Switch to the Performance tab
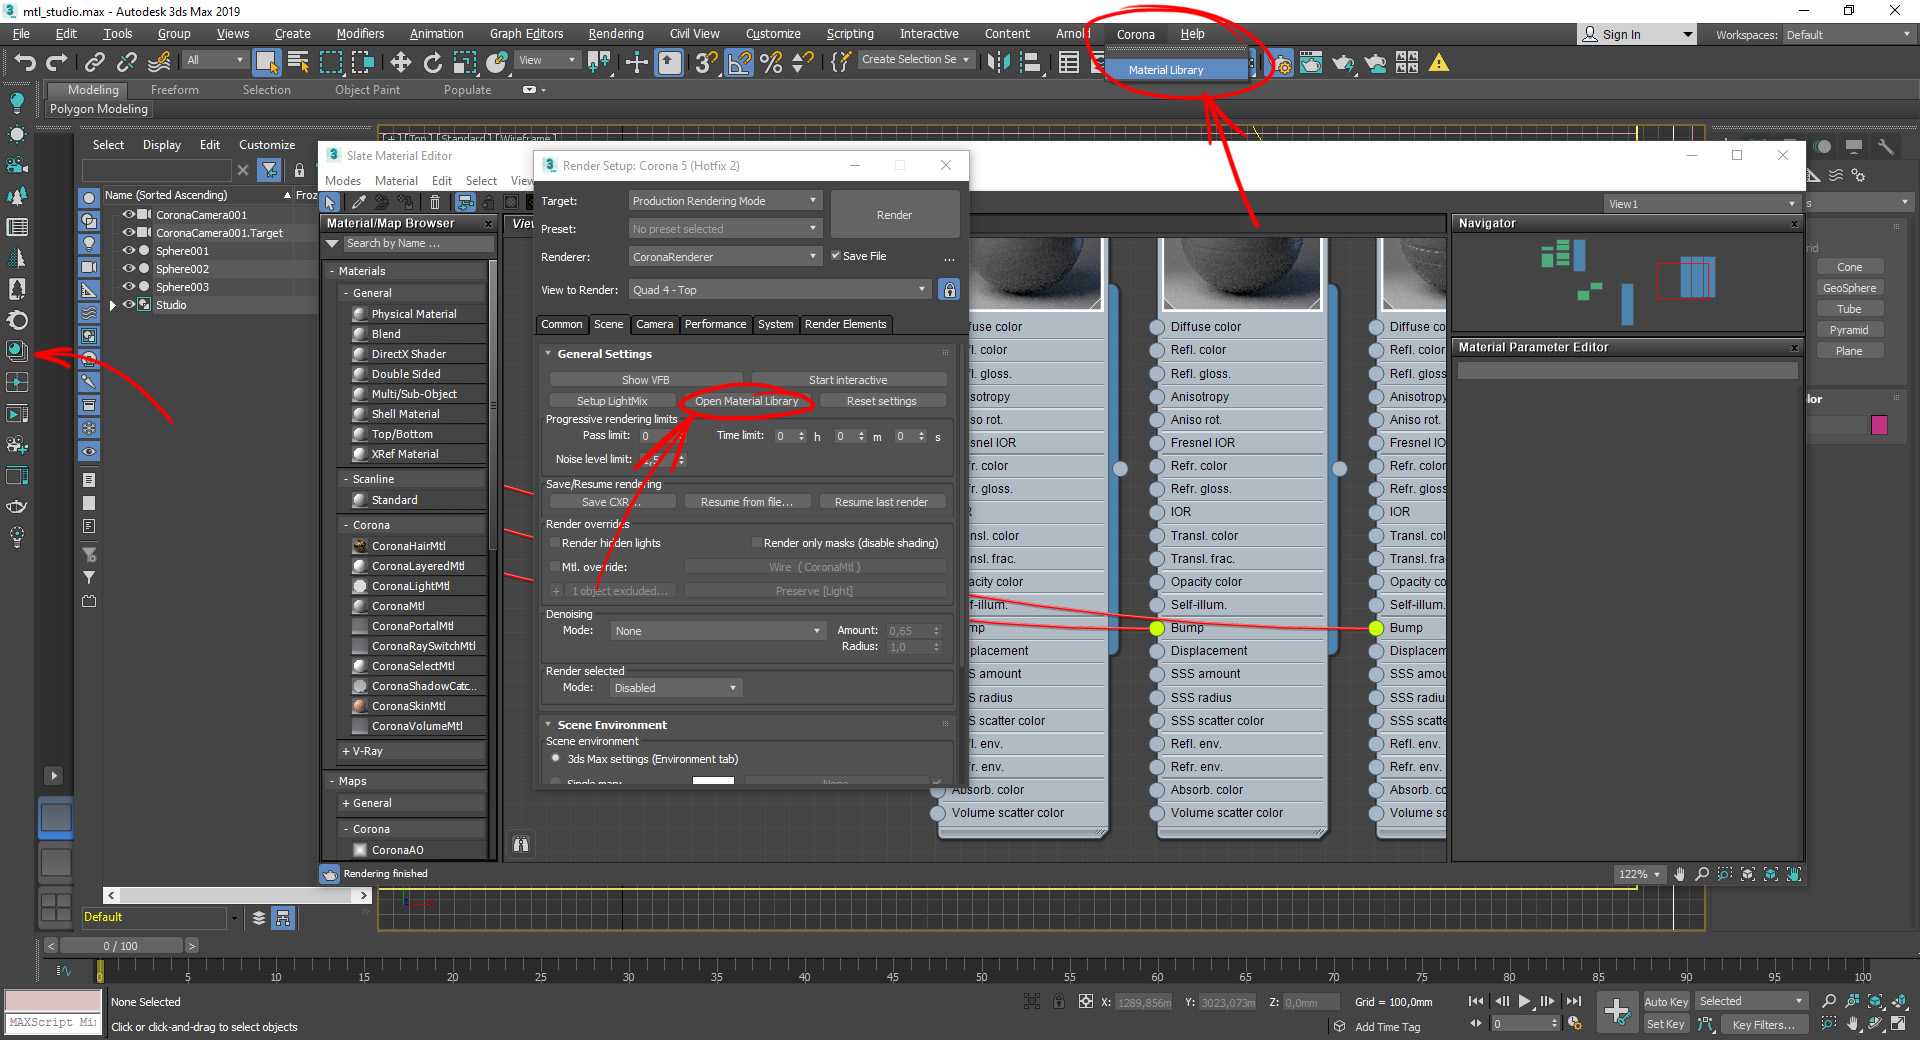The height and width of the screenshot is (1040, 1920). [x=715, y=324]
